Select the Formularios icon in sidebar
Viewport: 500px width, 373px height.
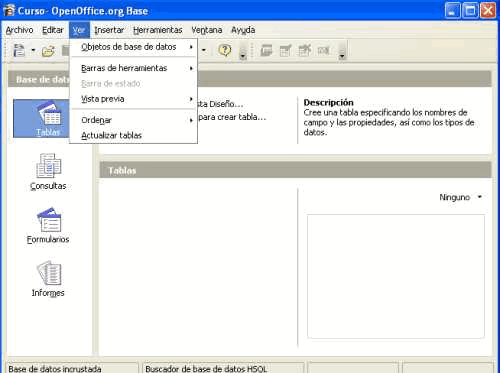point(48,225)
